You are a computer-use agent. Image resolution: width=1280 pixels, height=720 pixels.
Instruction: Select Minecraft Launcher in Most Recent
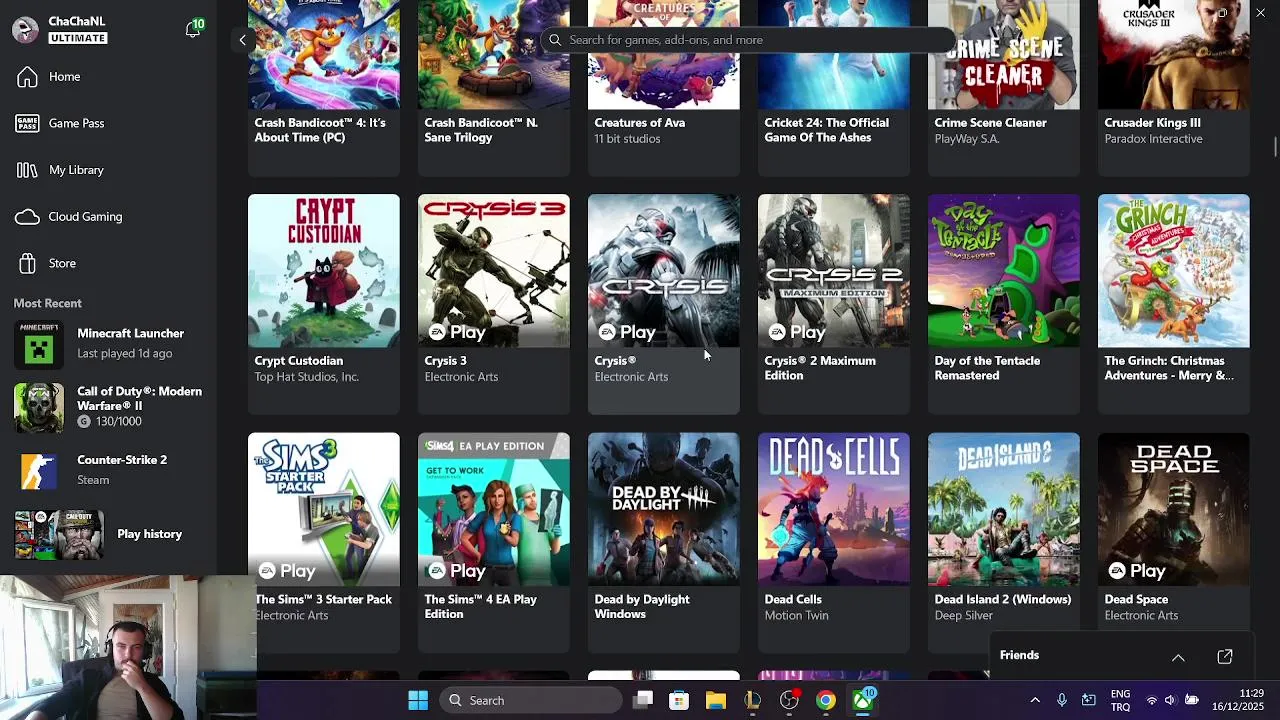point(108,343)
